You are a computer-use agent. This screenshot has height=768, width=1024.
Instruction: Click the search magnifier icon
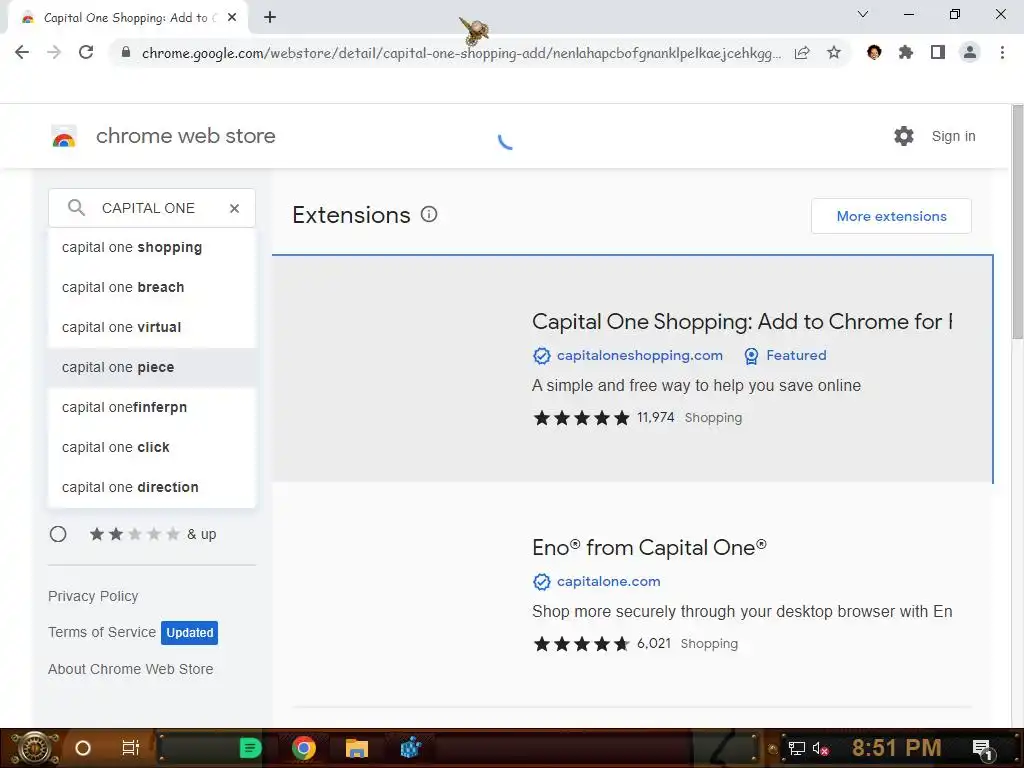tap(76, 208)
